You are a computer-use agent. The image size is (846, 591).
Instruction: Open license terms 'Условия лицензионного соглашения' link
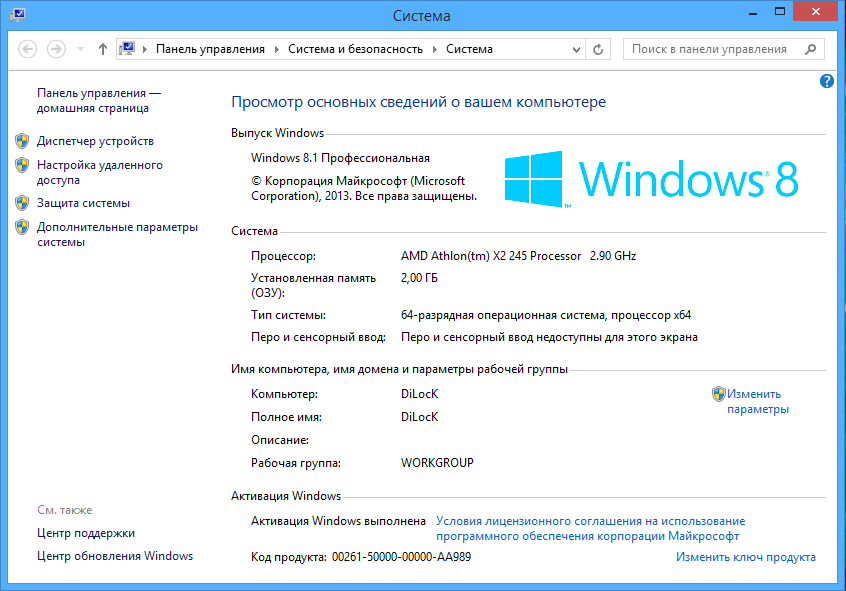tap(590, 528)
